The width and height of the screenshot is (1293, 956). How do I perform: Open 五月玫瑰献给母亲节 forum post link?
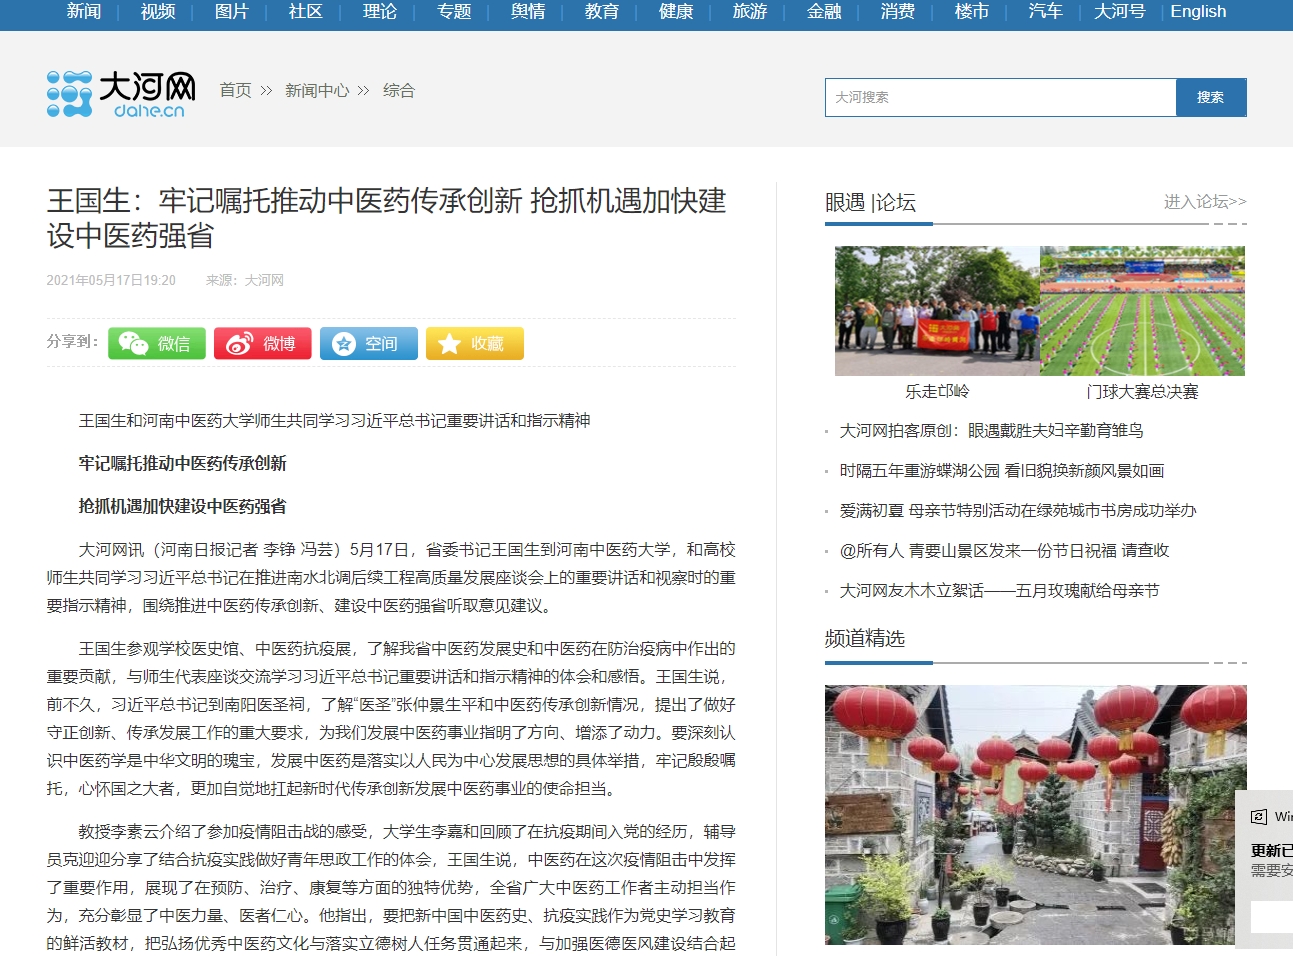999,591
